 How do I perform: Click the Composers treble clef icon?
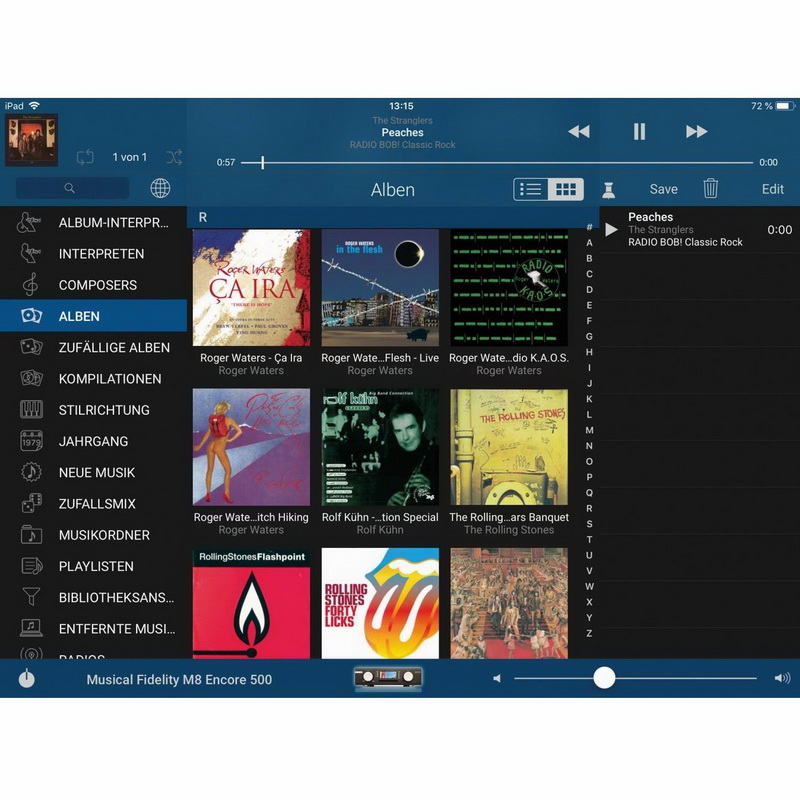tap(30, 284)
